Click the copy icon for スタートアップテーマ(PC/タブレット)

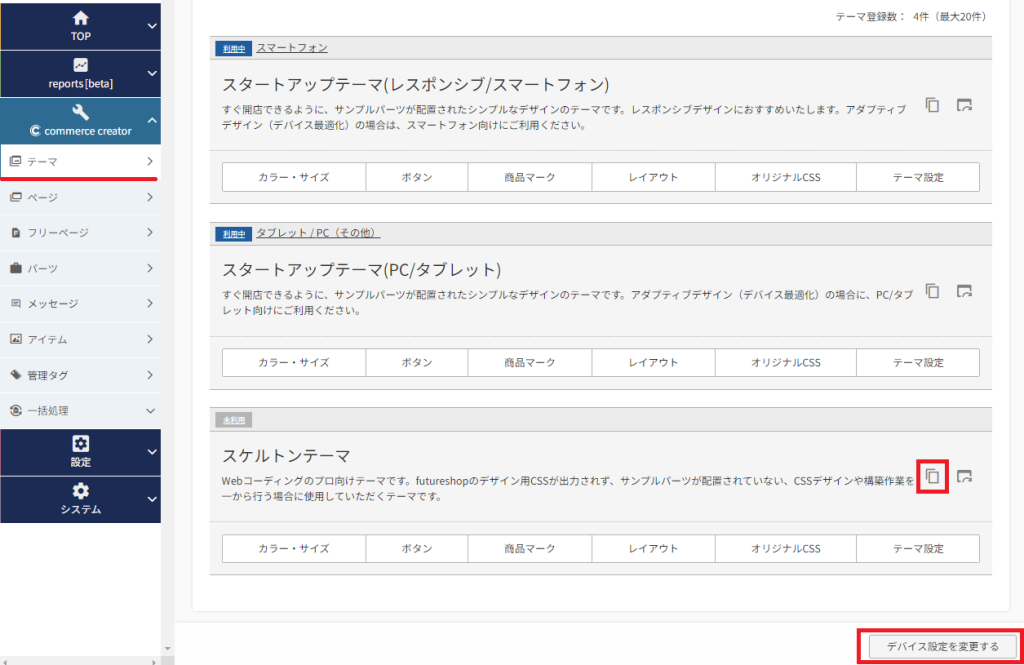point(932,291)
